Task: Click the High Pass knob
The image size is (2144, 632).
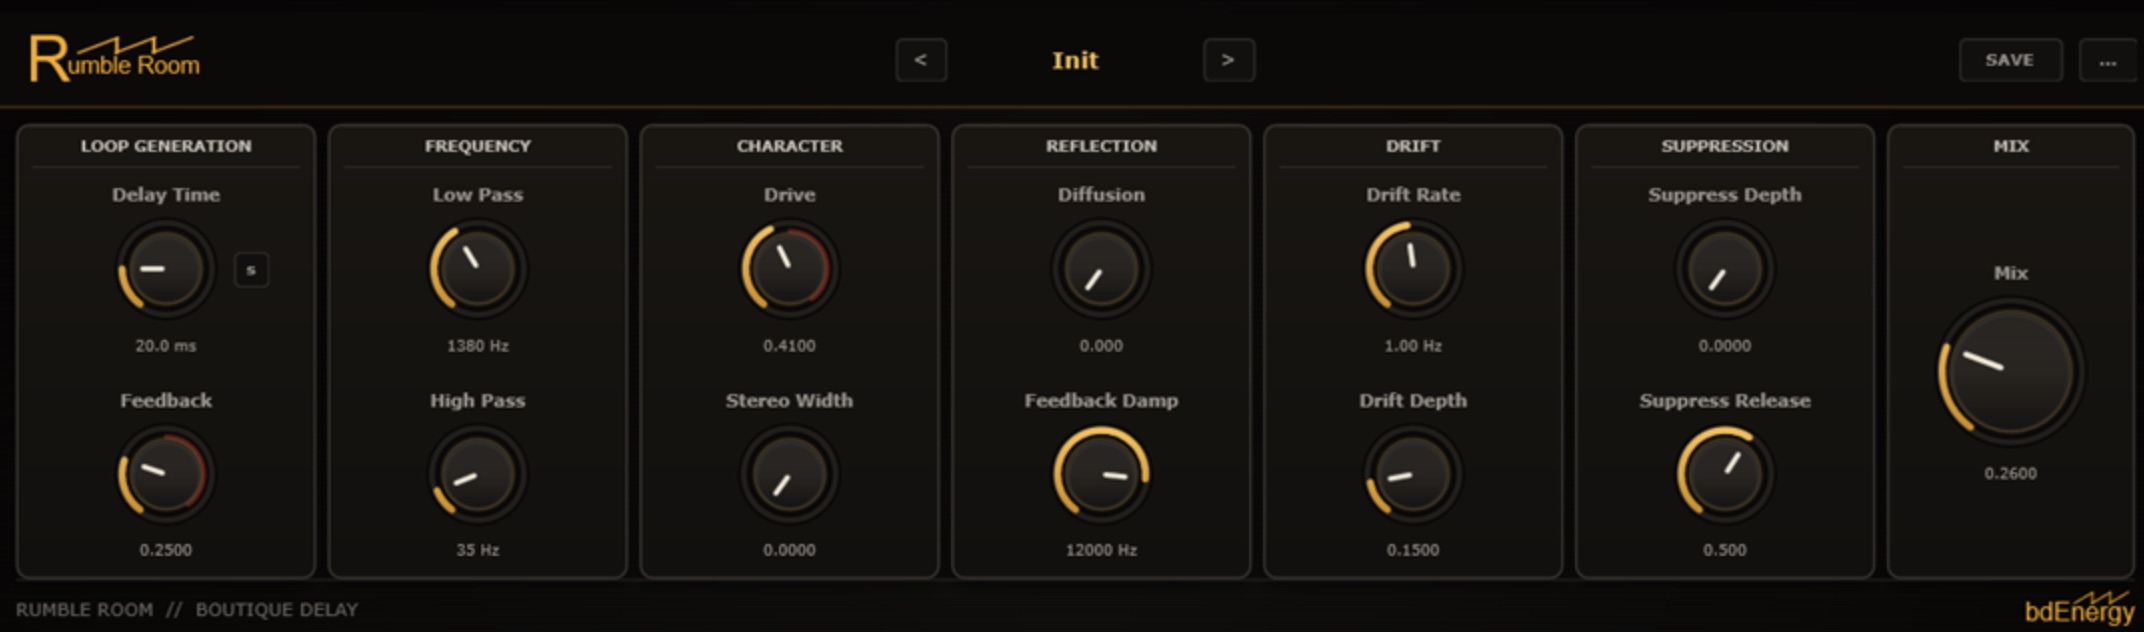Action: [x=478, y=474]
